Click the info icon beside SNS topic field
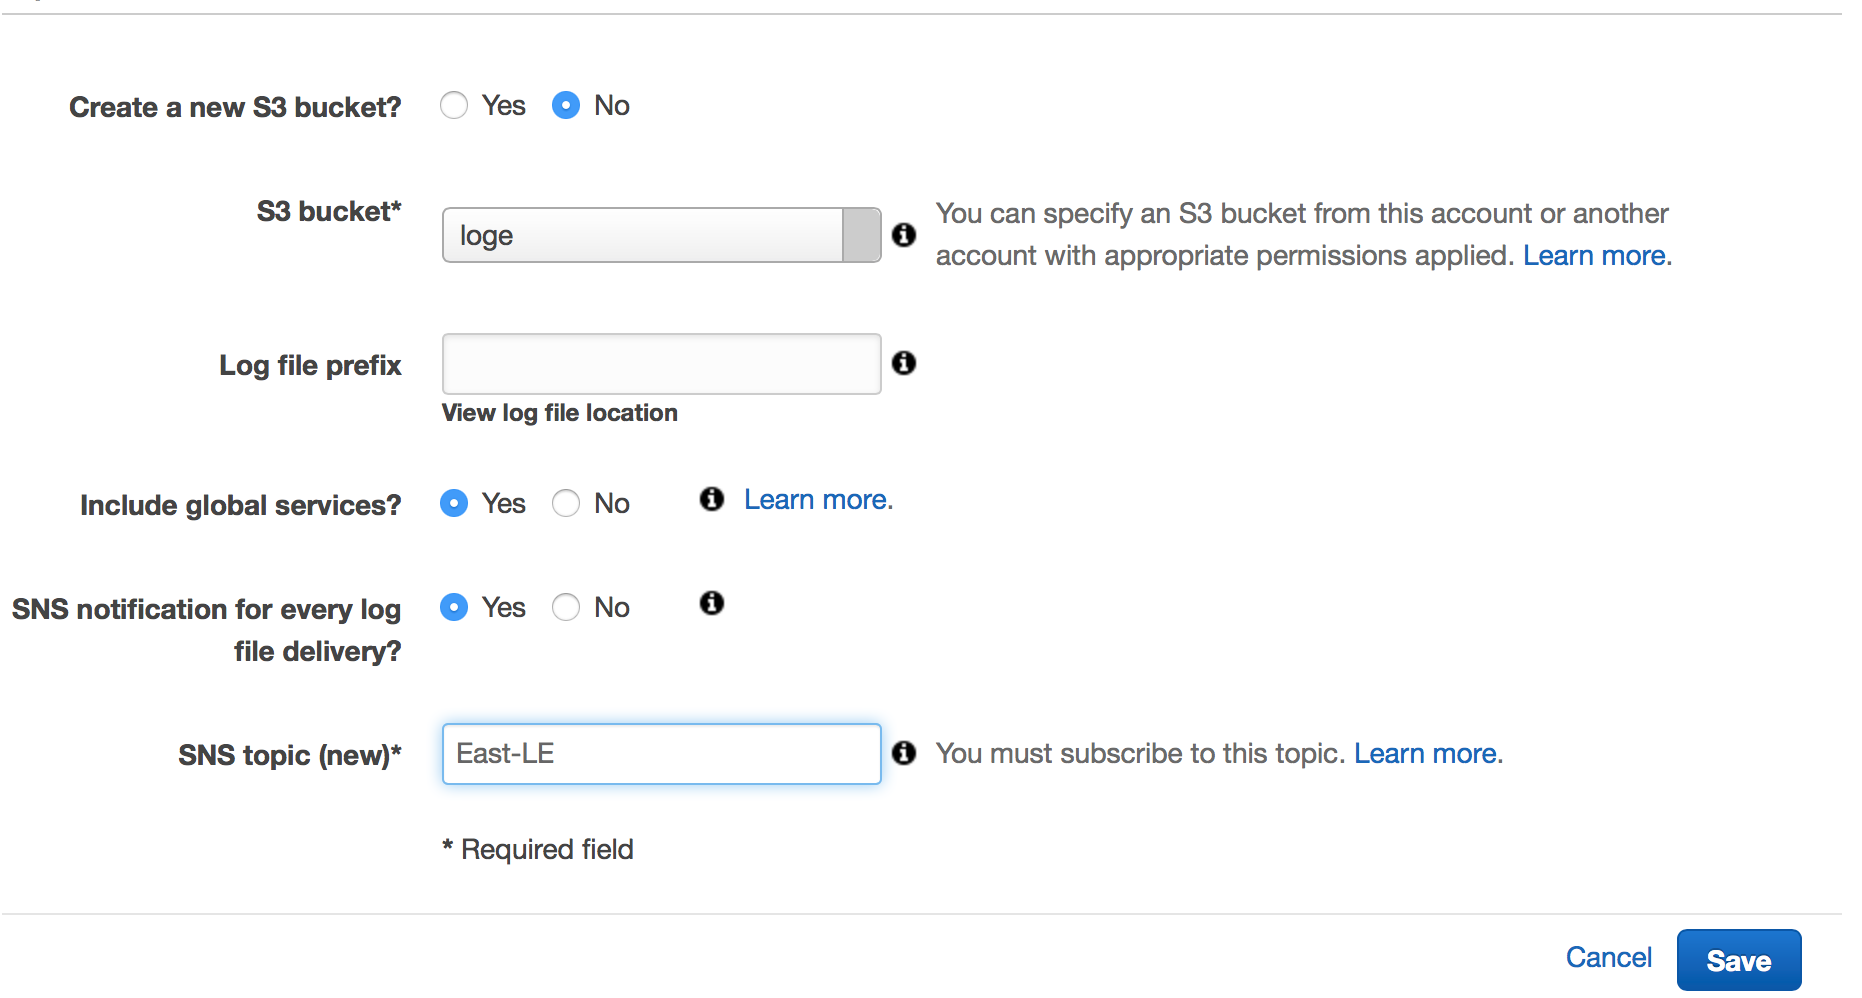The width and height of the screenshot is (1862, 998). [x=904, y=753]
